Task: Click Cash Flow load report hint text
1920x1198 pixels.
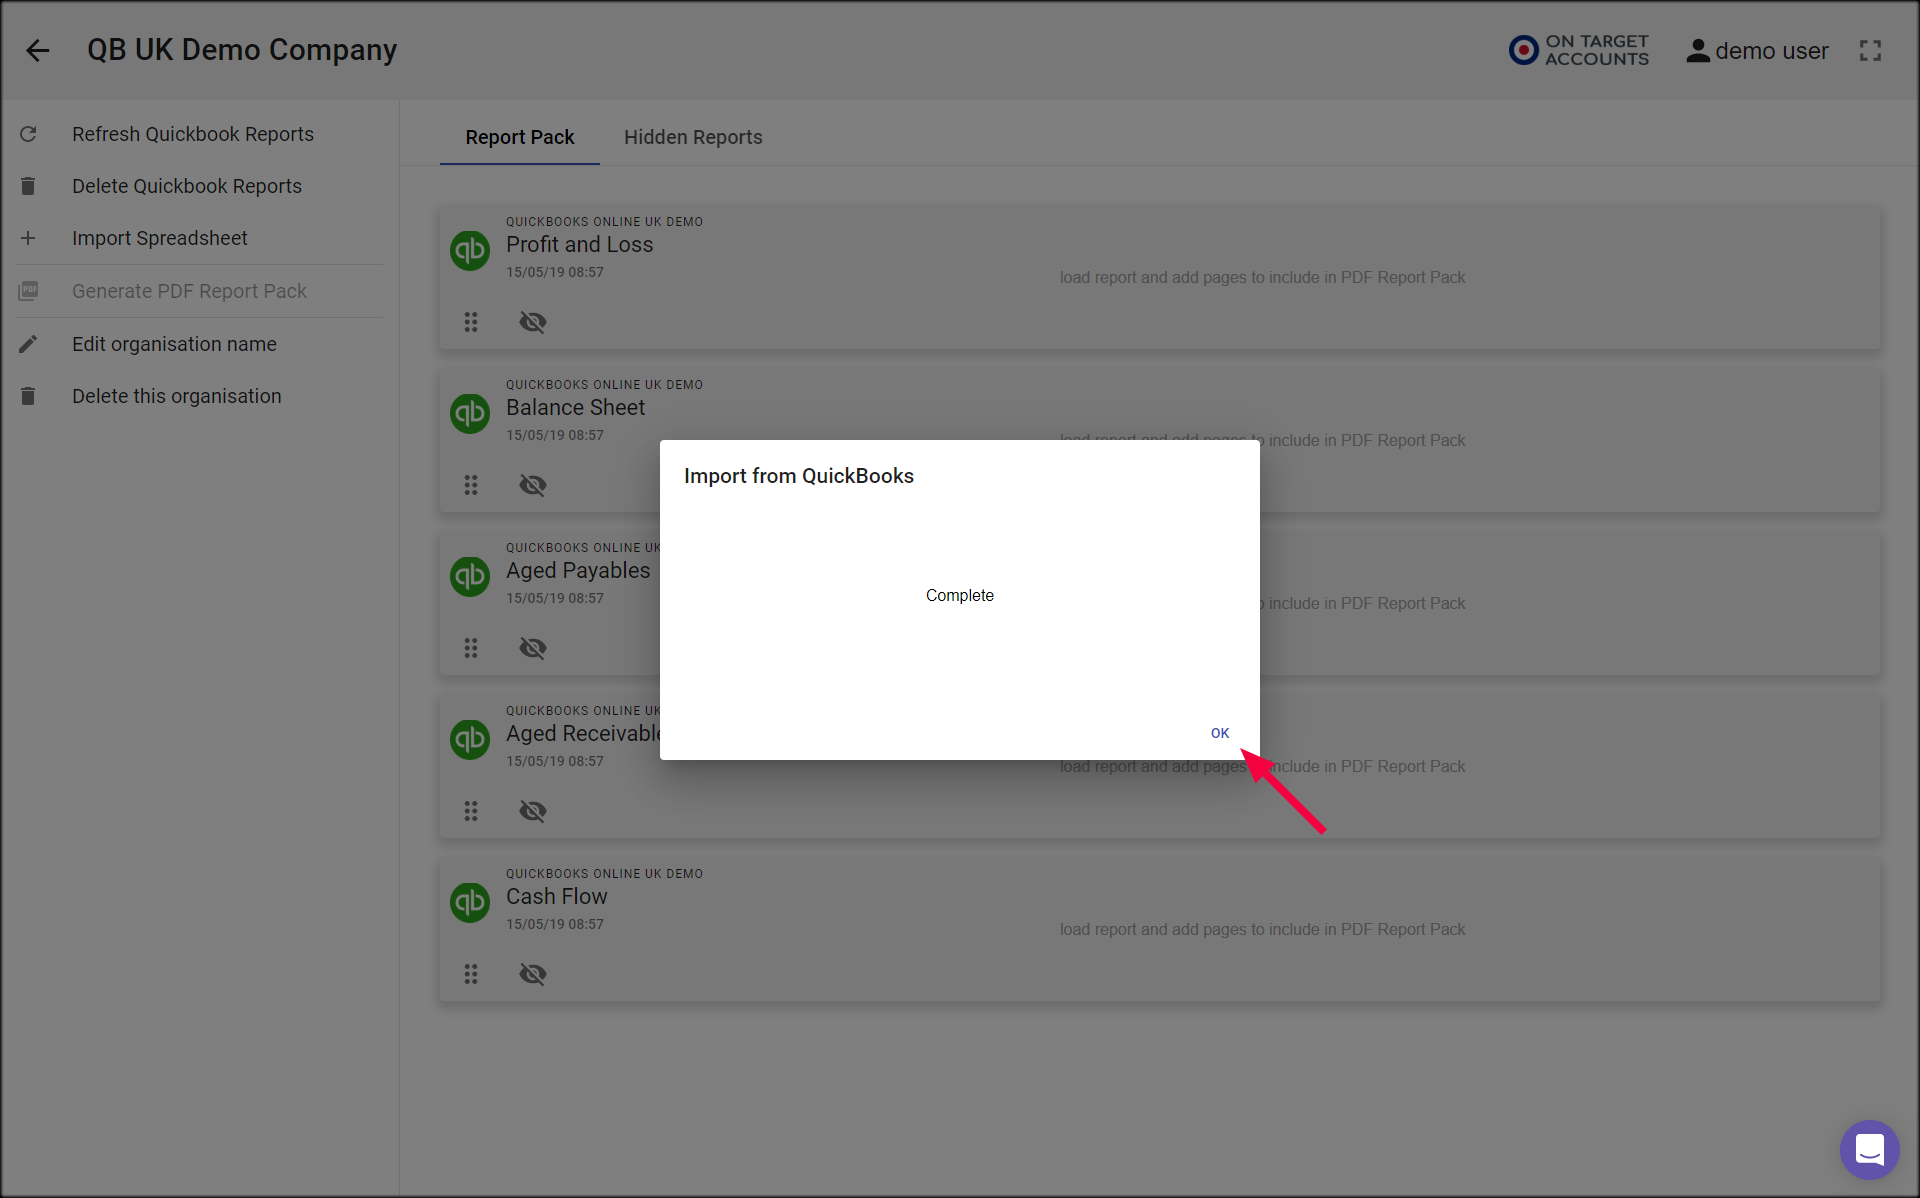Action: 1262,930
